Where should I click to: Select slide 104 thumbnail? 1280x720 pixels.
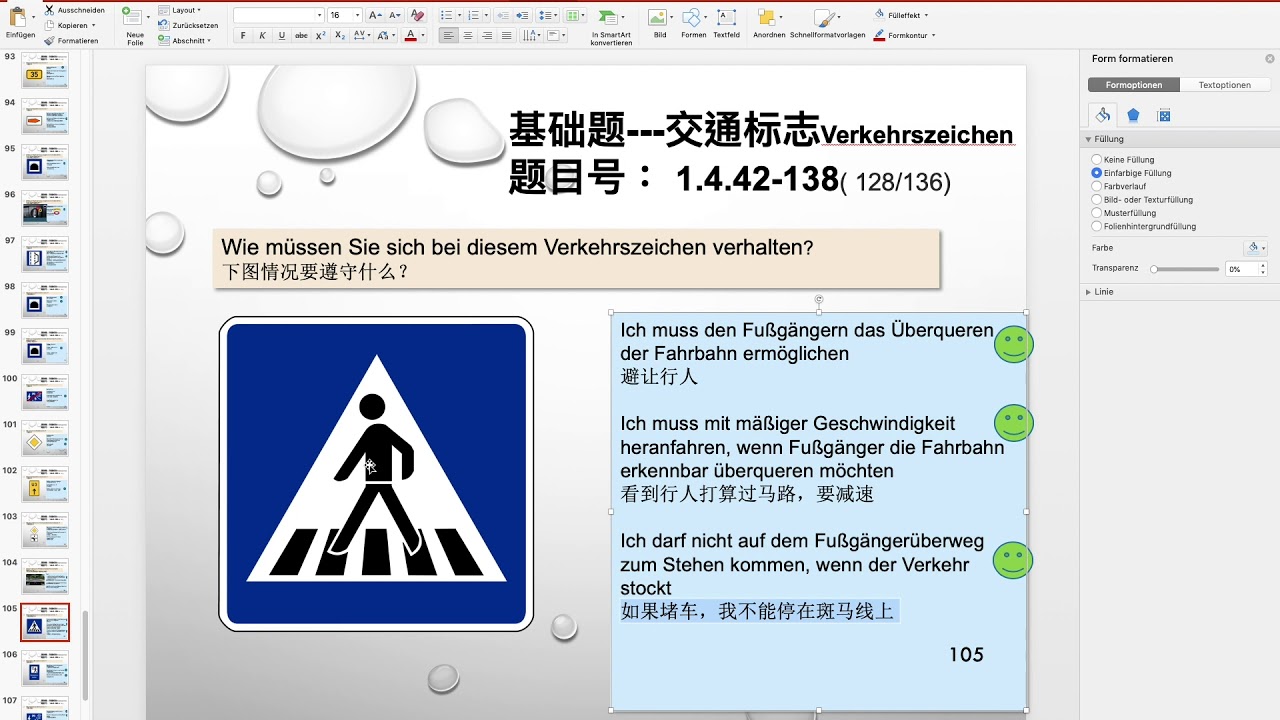[x=45, y=576]
